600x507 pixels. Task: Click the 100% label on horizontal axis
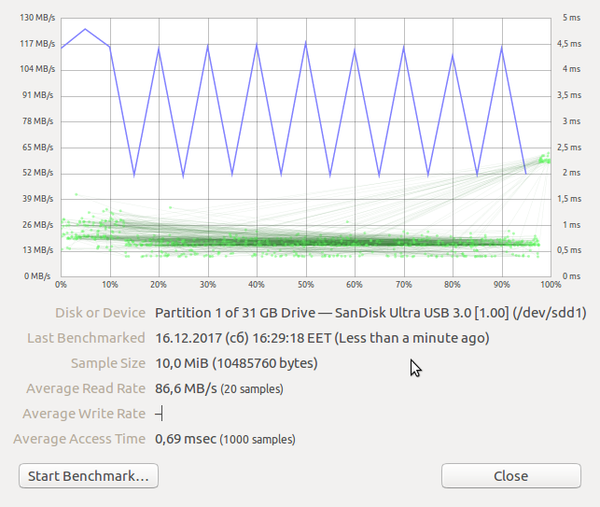tap(551, 285)
